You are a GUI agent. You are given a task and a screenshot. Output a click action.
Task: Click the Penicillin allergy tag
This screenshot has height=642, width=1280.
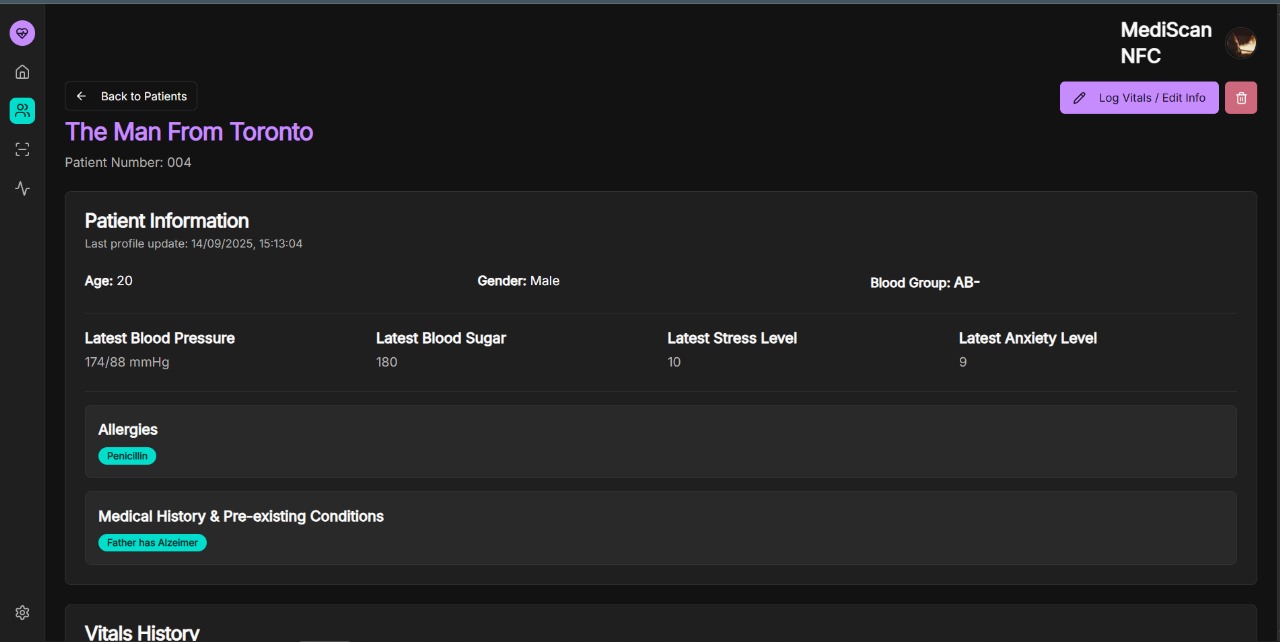(x=127, y=456)
